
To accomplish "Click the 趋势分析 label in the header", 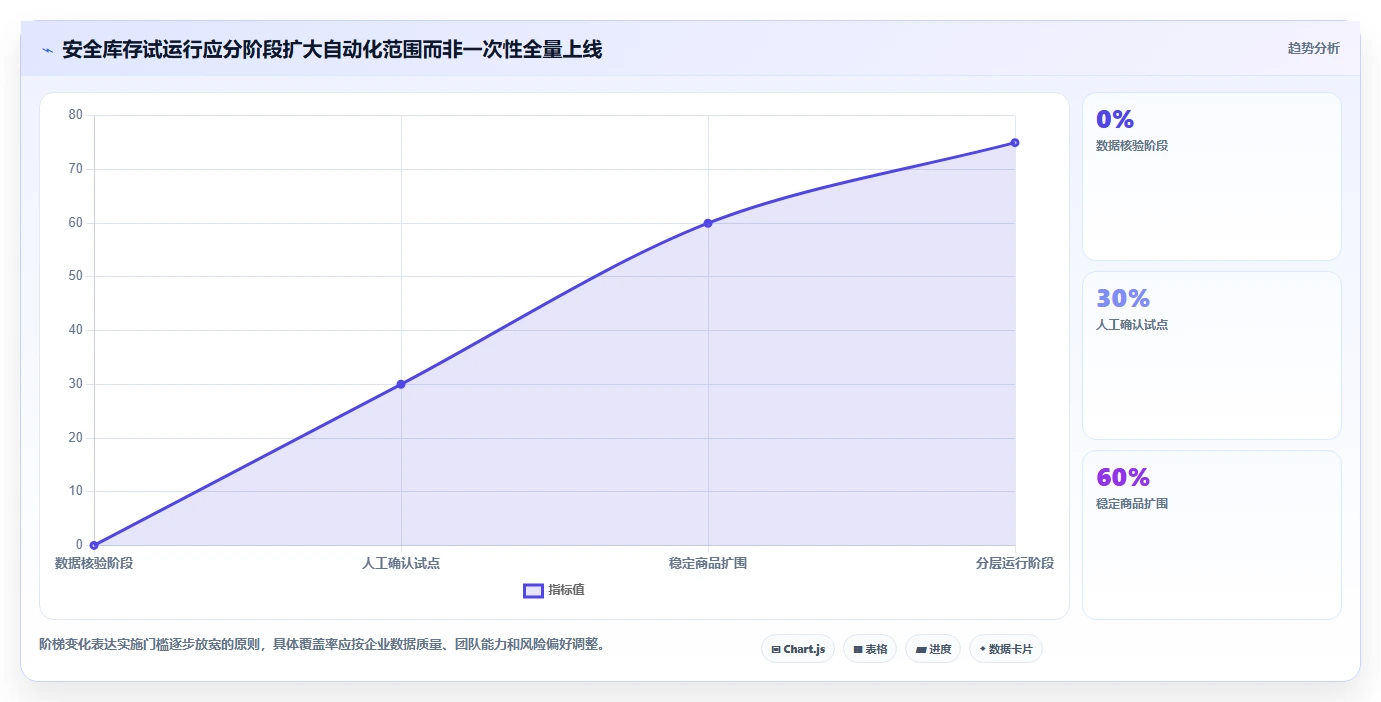I will [1313, 48].
